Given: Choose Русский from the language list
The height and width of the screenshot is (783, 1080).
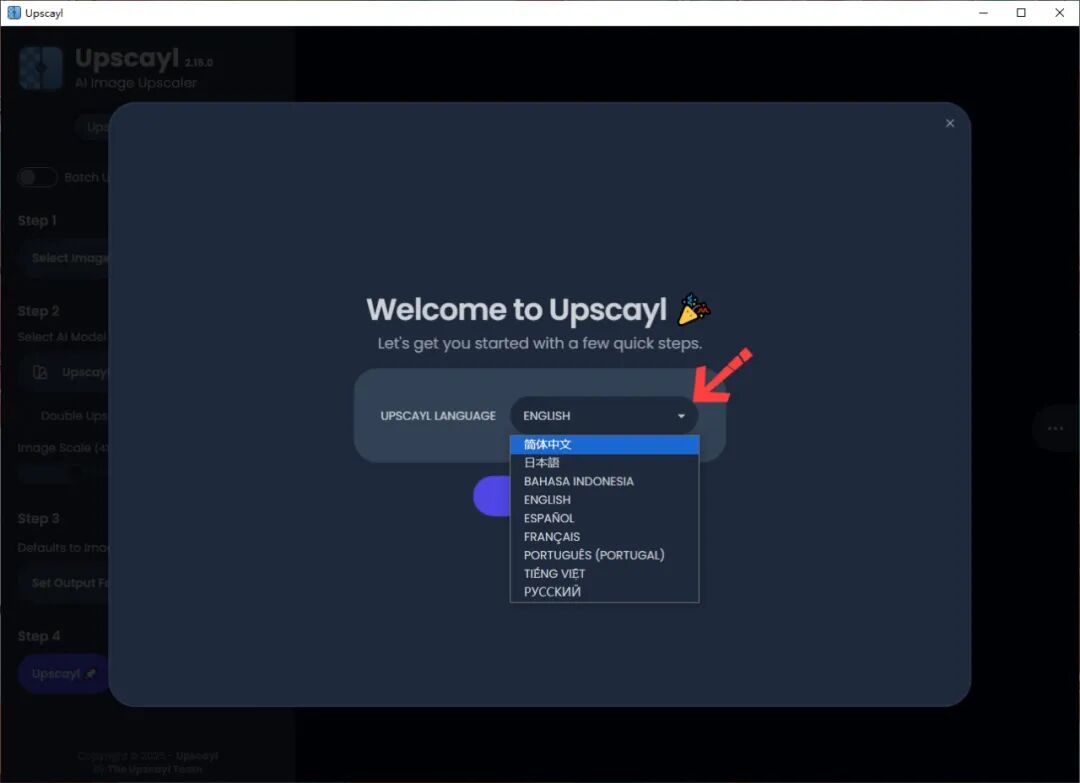Looking at the screenshot, I should [x=604, y=592].
